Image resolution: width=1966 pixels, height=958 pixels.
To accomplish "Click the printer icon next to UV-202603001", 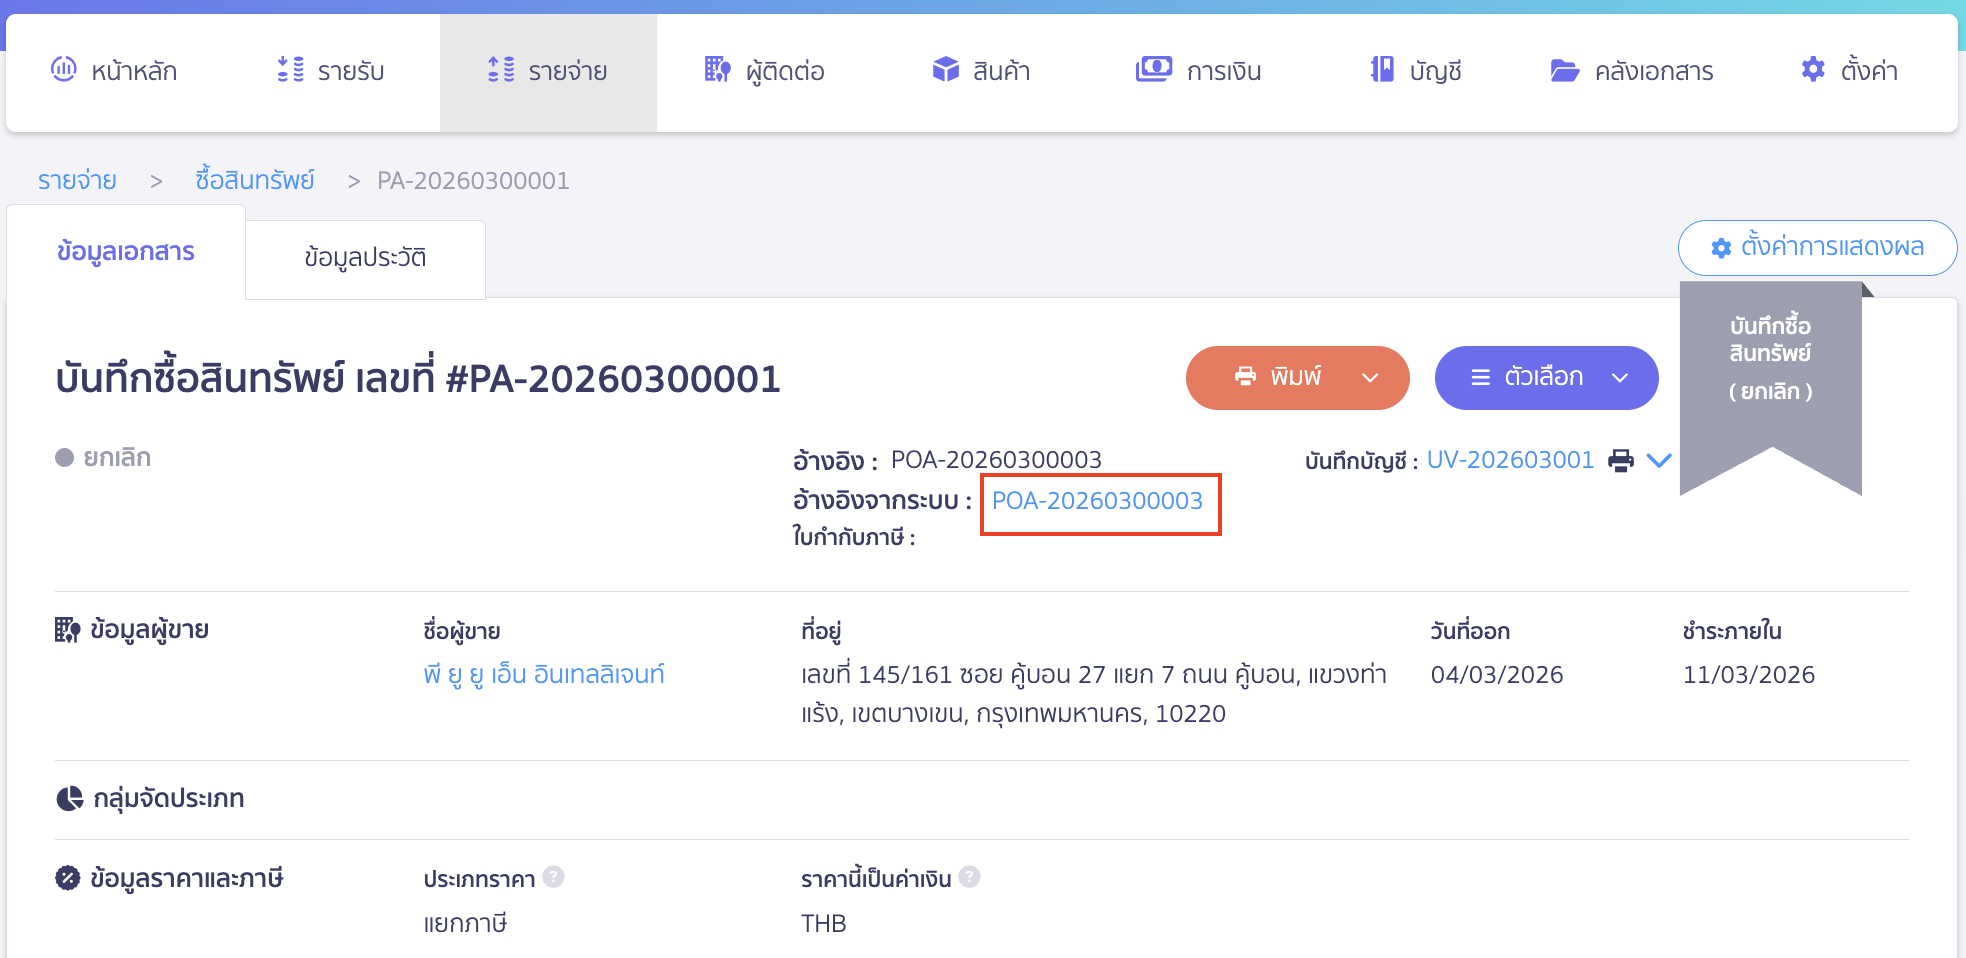I will [1620, 460].
